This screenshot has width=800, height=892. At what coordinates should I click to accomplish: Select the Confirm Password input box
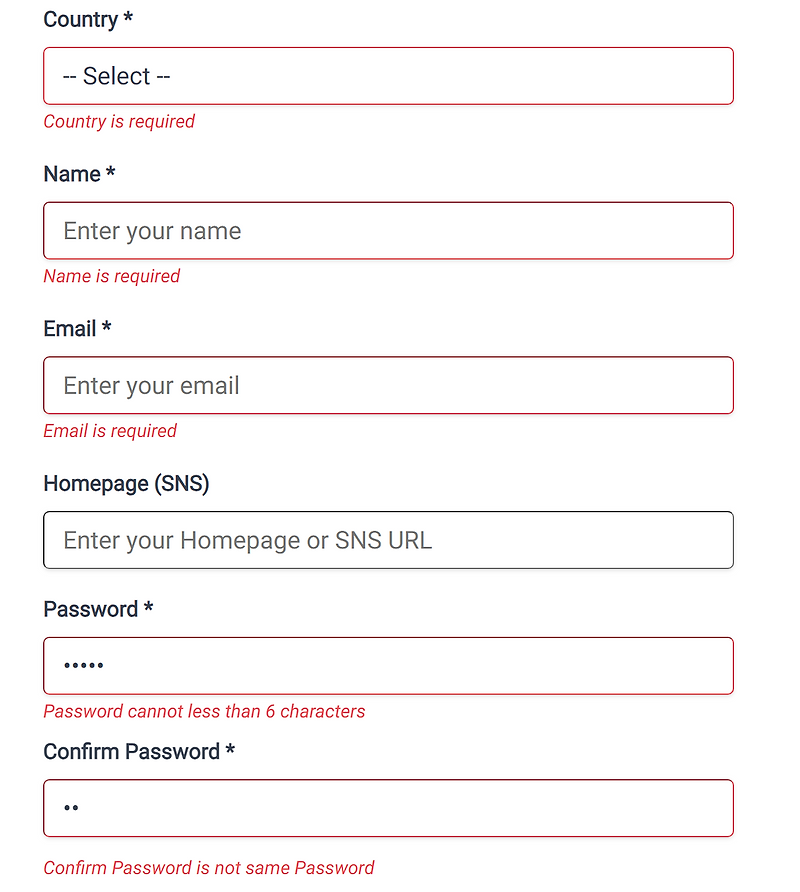coord(388,808)
